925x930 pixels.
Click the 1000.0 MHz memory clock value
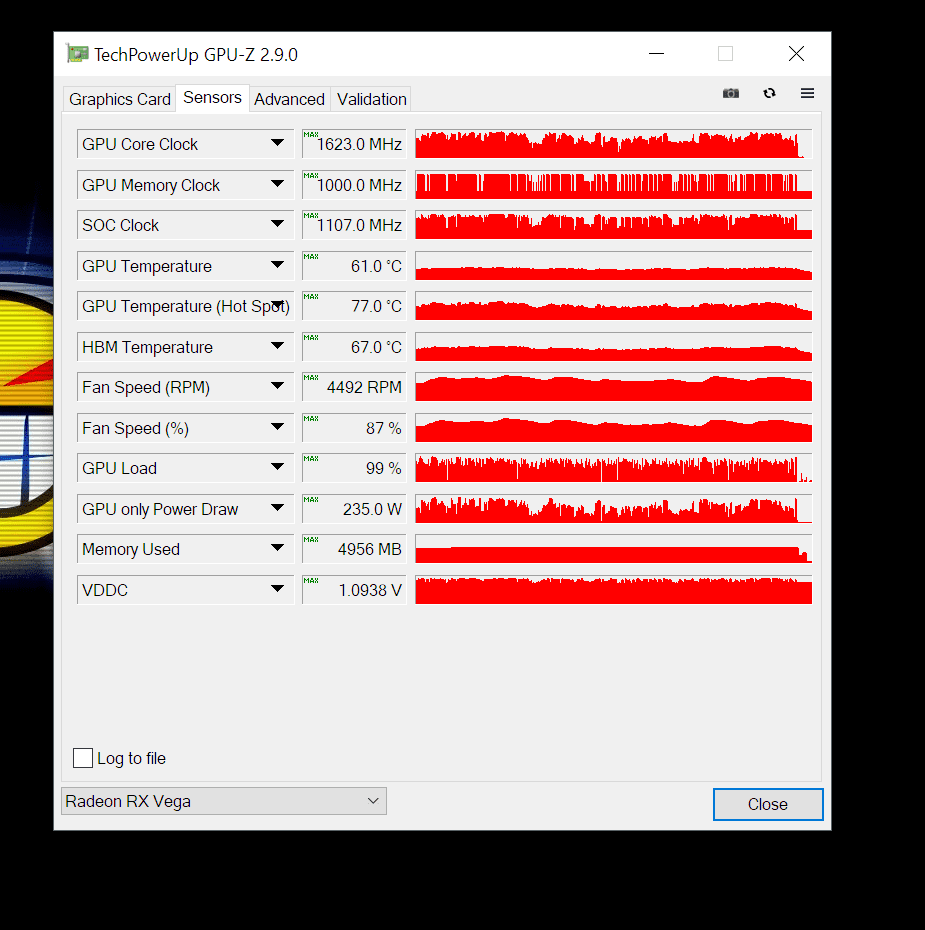[x=354, y=185]
